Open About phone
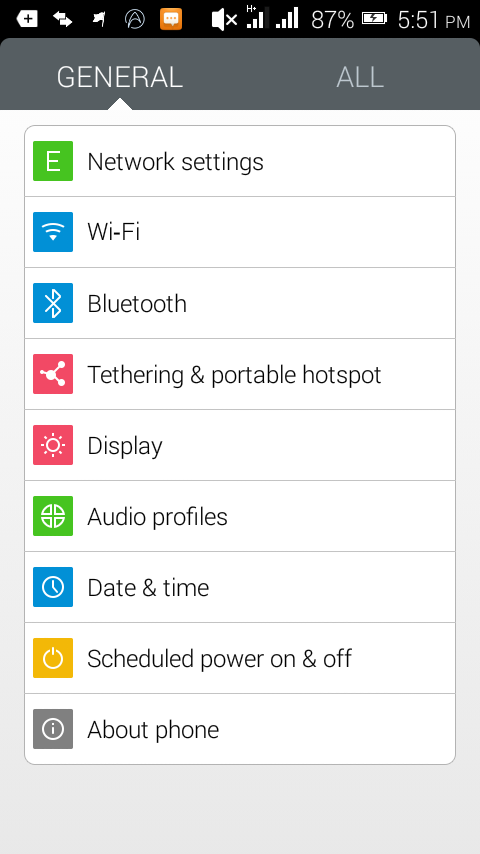480x854 pixels. [x=240, y=729]
